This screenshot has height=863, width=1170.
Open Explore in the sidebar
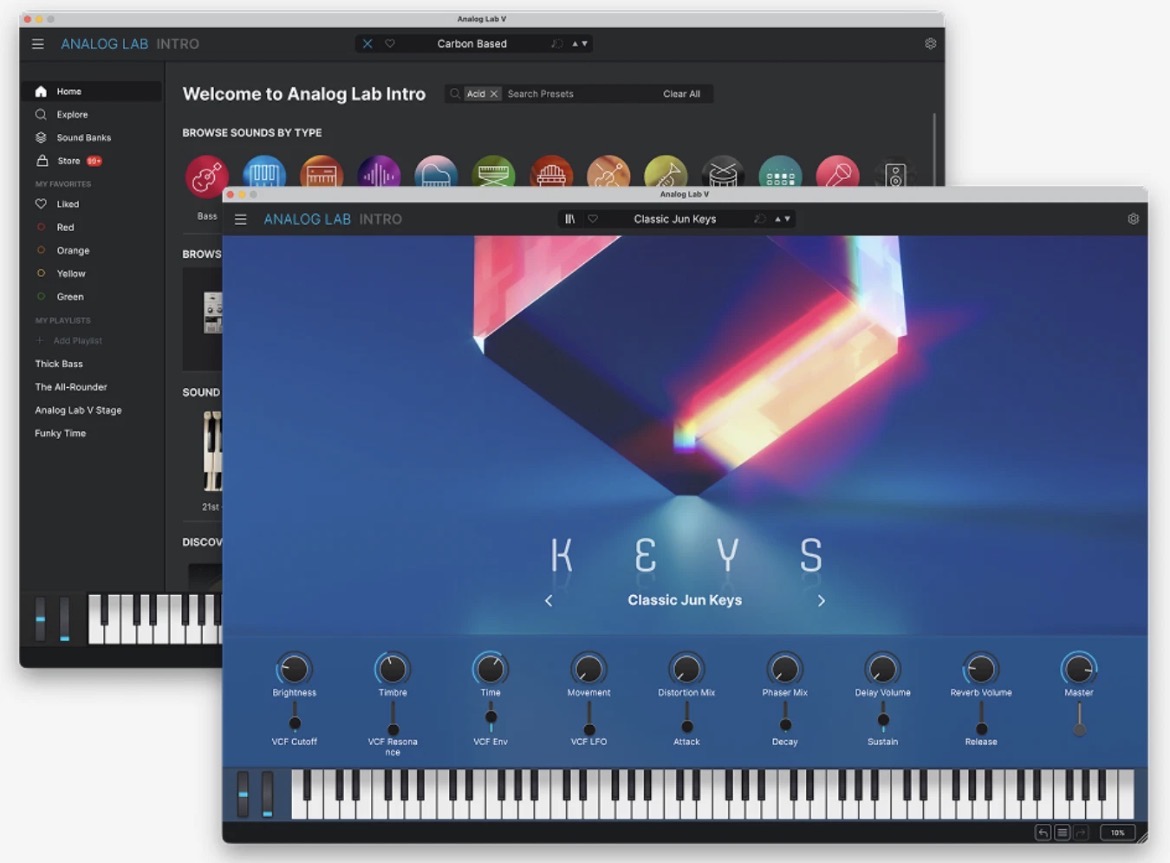point(71,115)
